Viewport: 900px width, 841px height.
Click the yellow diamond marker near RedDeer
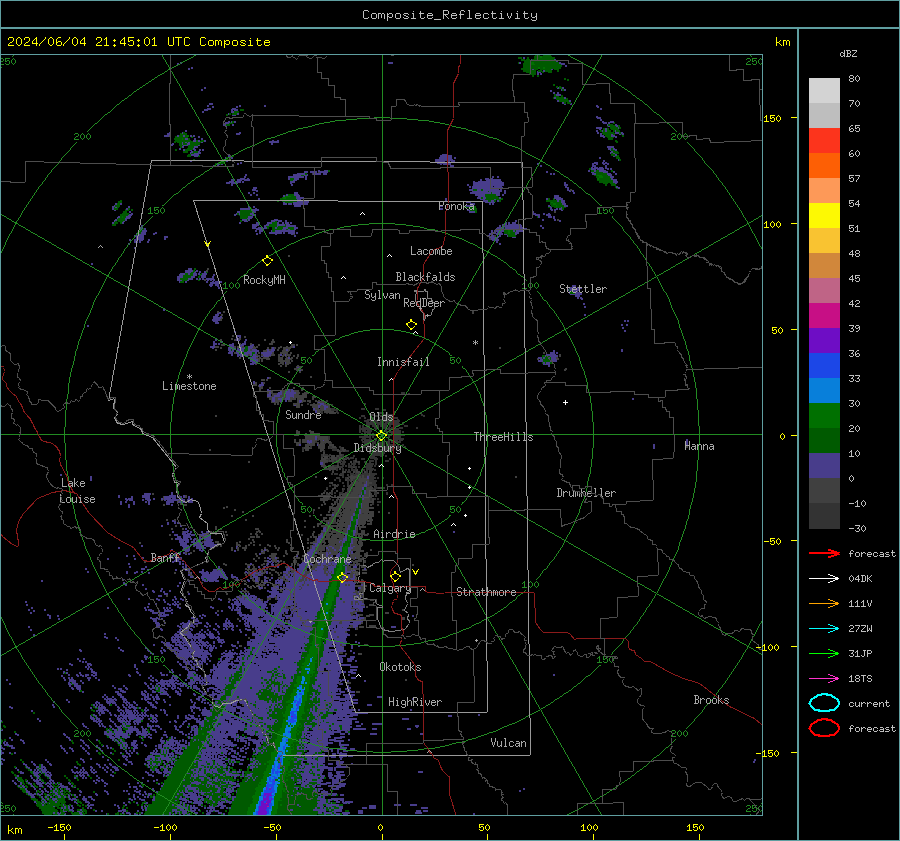click(411, 325)
